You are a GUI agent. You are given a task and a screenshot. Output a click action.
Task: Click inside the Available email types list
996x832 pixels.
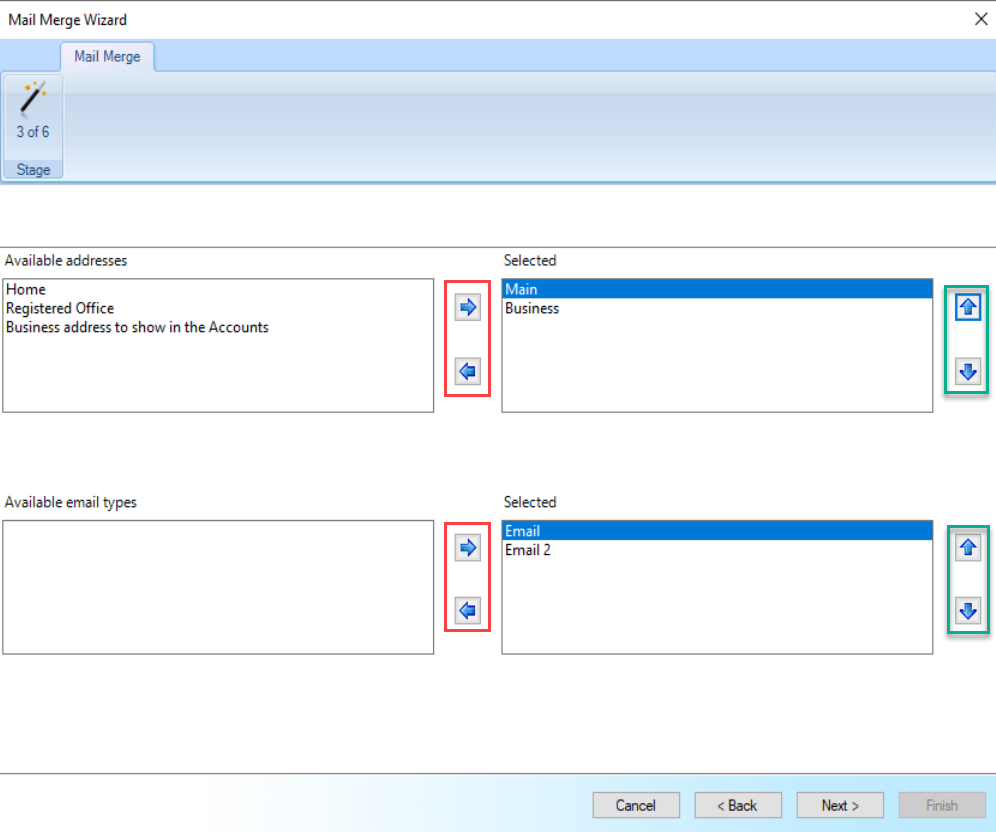click(218, 587)
